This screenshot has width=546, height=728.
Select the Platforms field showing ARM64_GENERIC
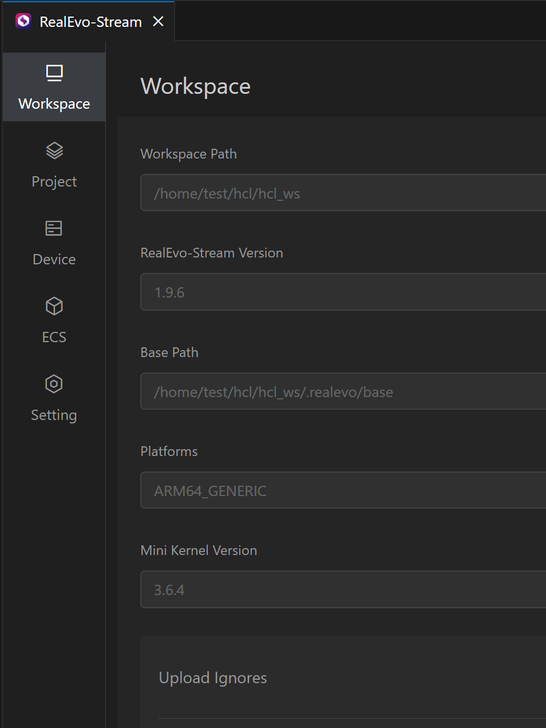click(x=343, y=490)
